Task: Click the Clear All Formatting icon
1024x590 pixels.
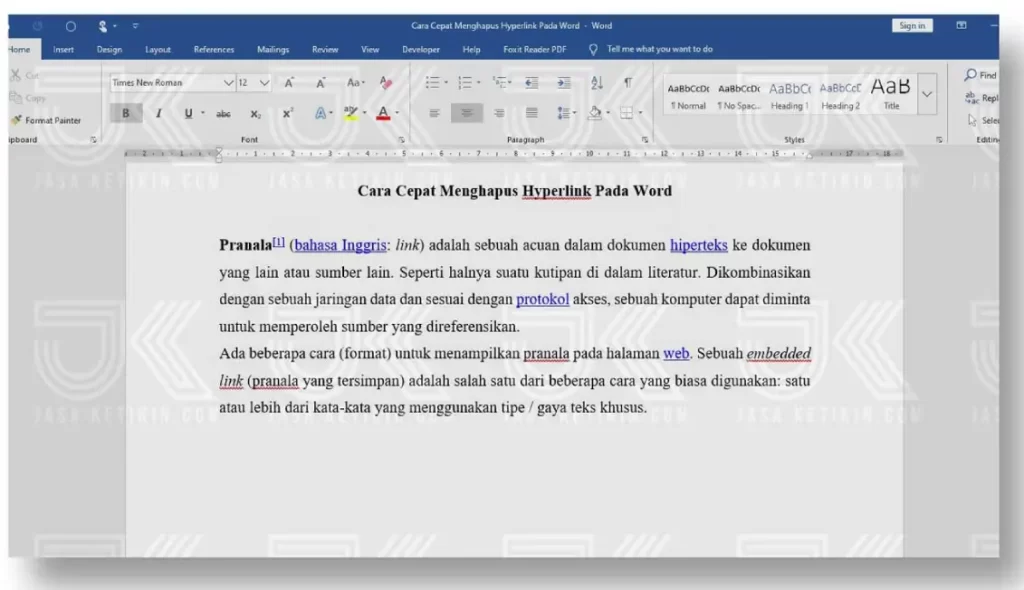Action: pyautogui.click(x=386, y=82)
